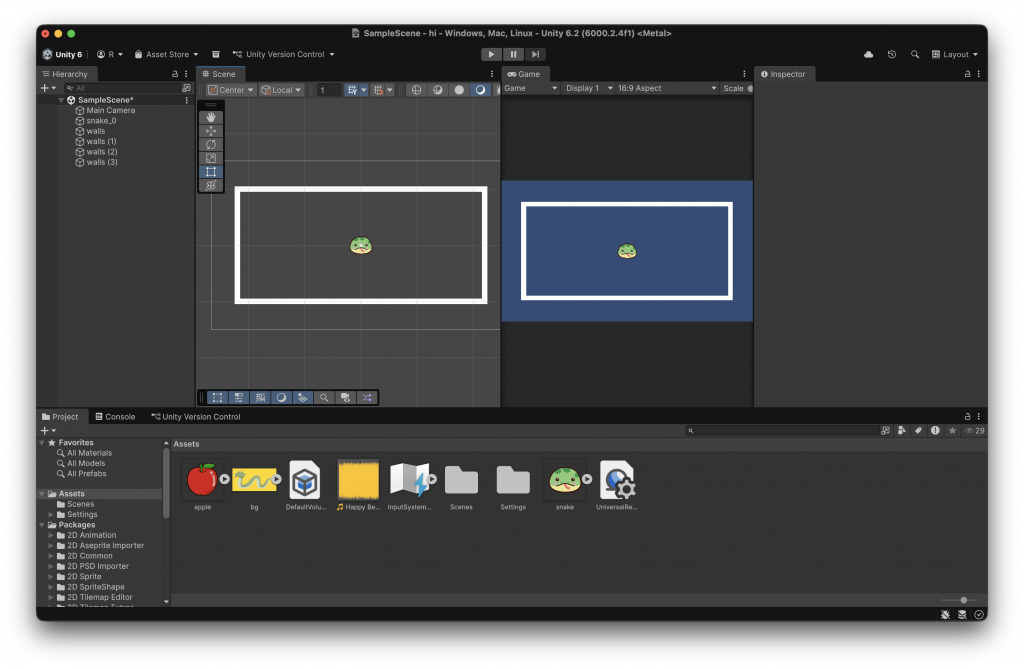1024x669 pixels.
Task: Search project assets by label icon
Action: (x=918, y=431)
